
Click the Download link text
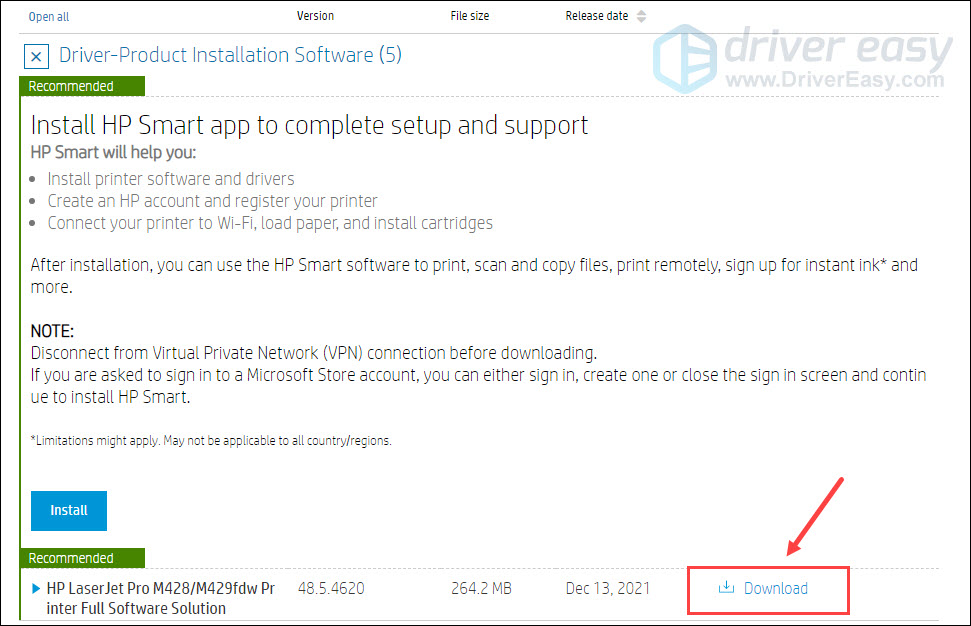point(775,588)
